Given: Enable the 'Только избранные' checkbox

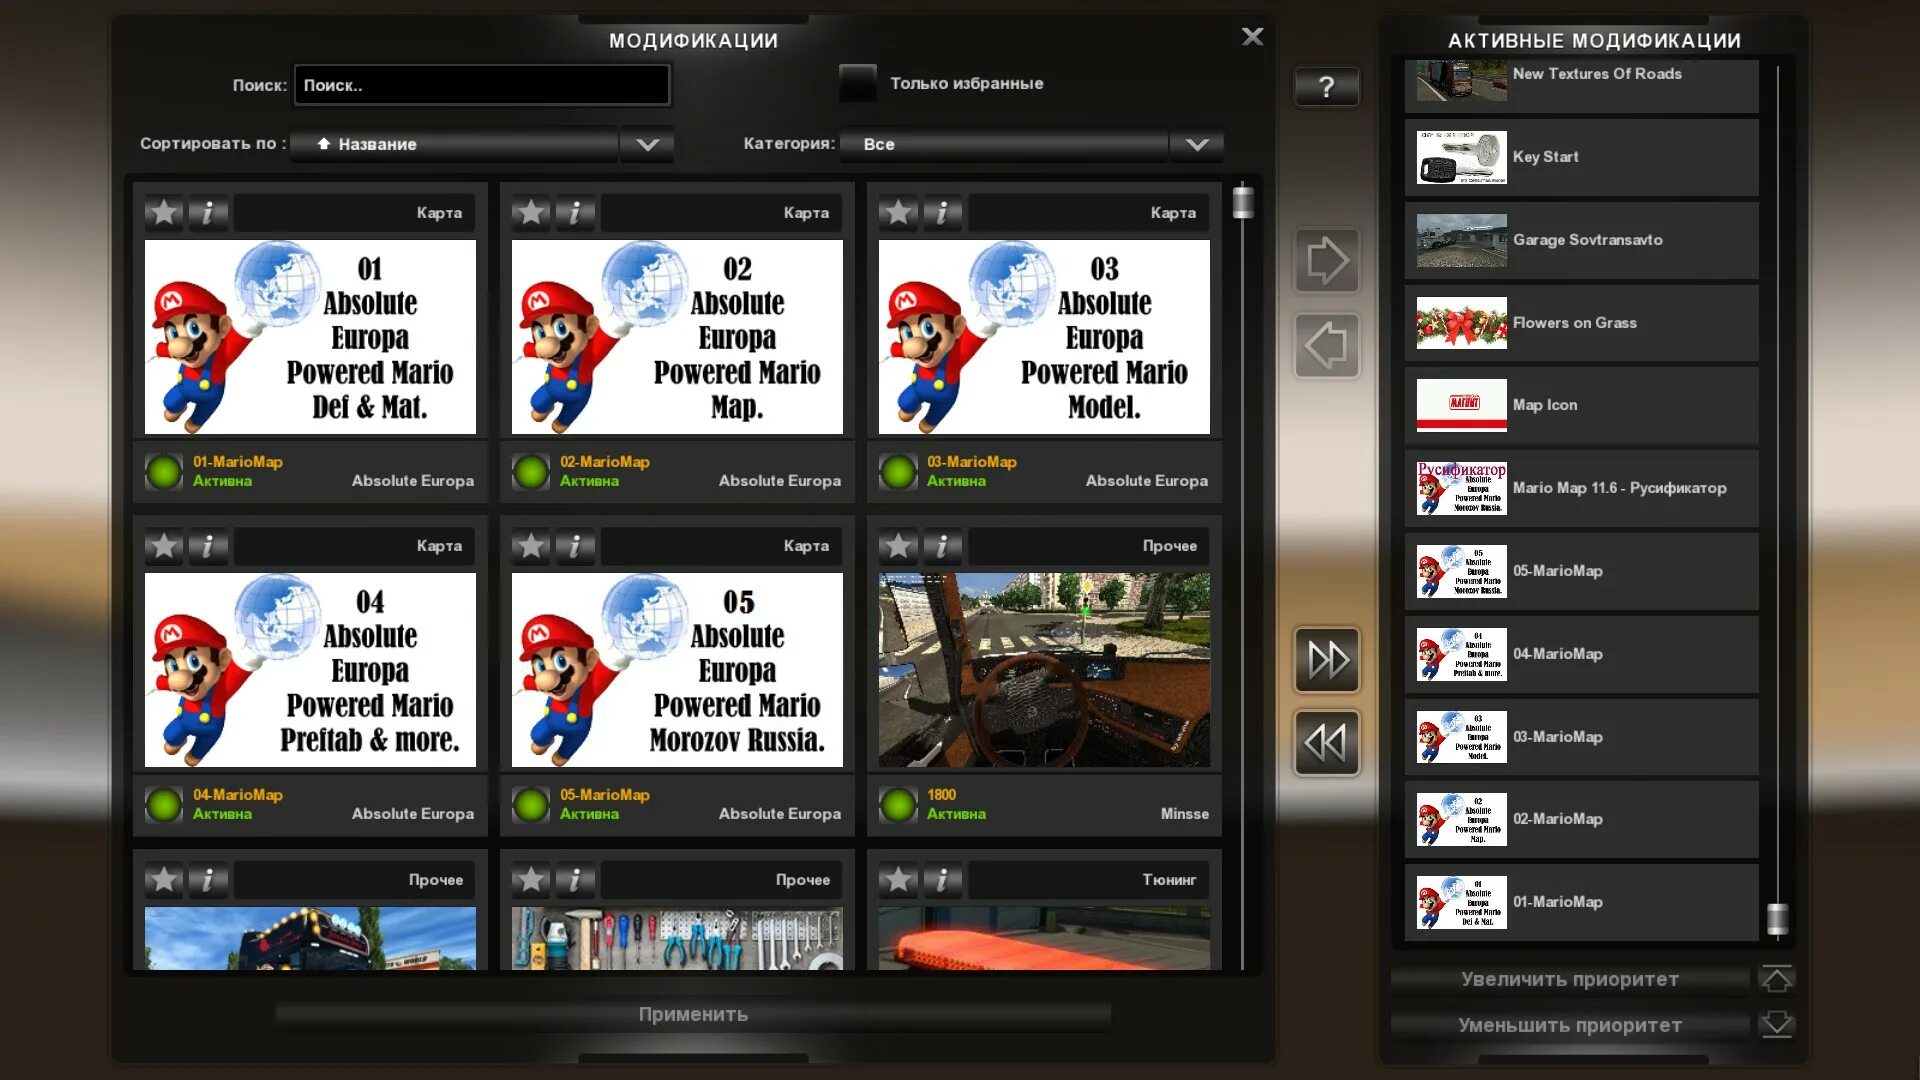Looking at the screenshot, I should (x=857, y=83).
